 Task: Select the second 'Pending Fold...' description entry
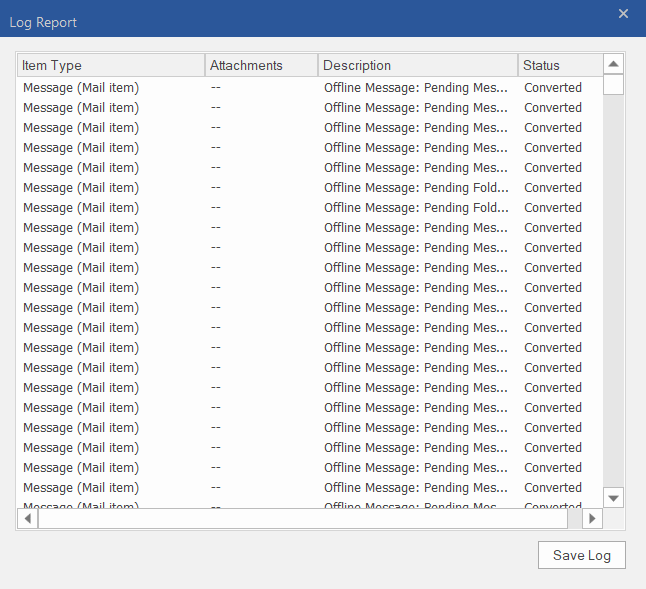coord(416,208)
